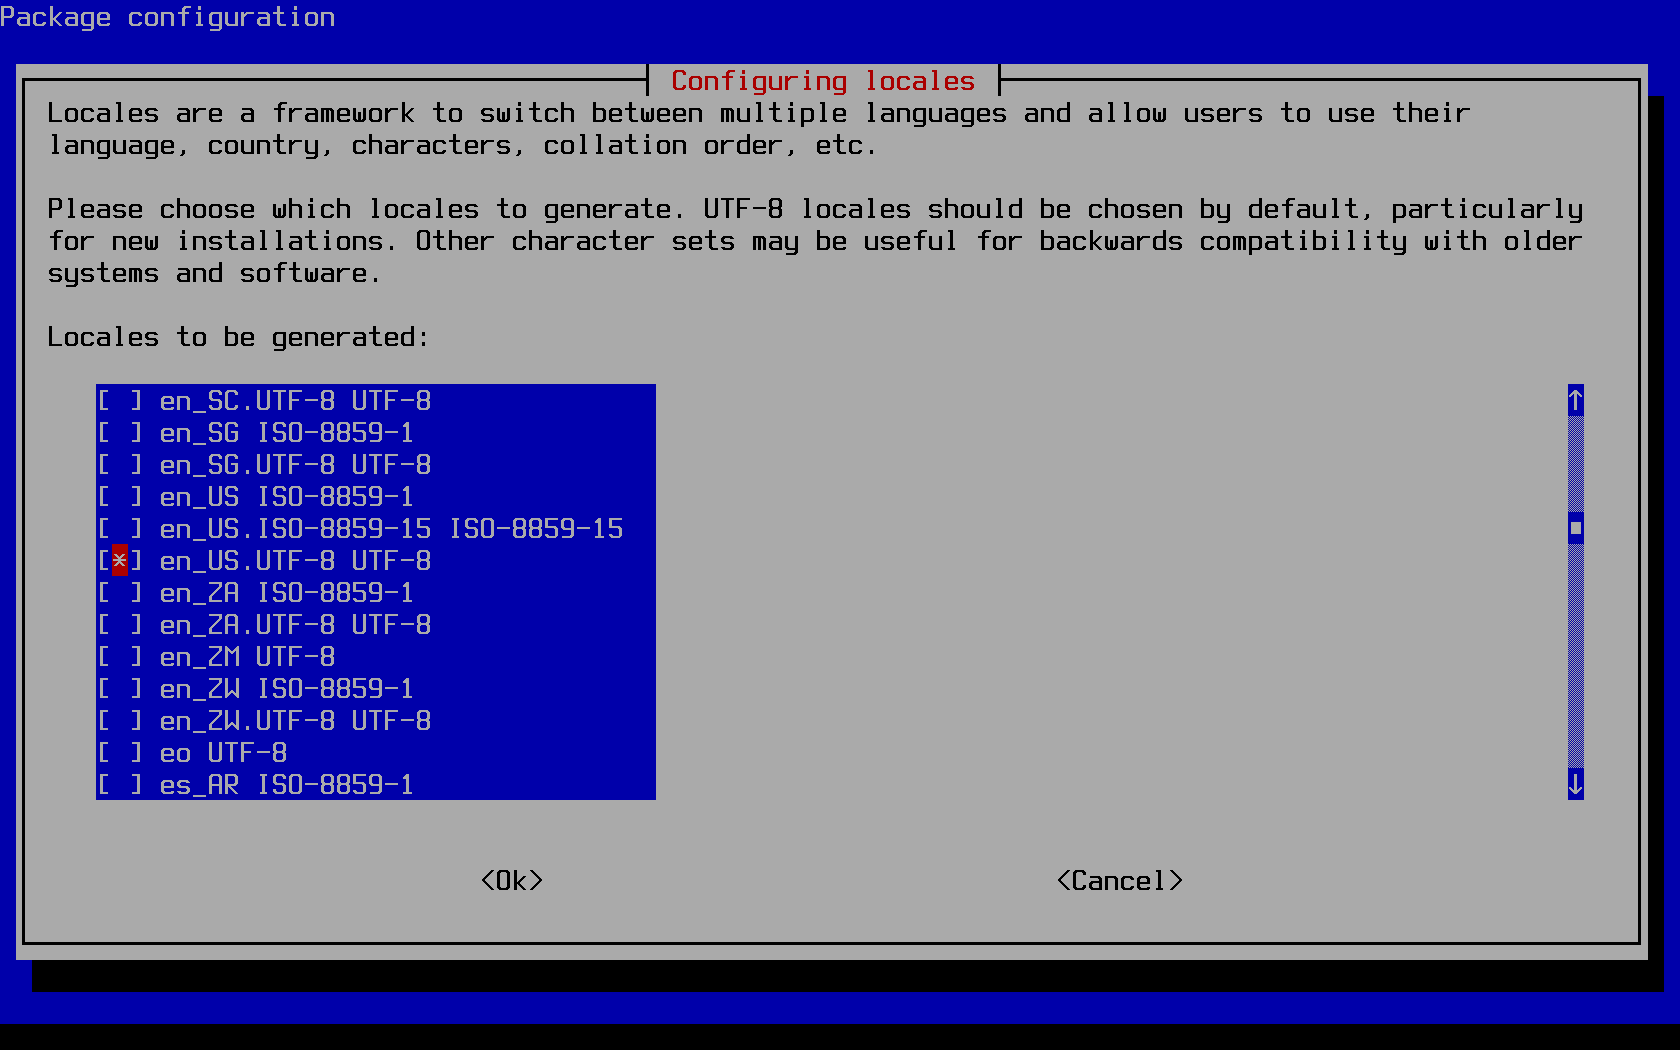Toggle the es_AR ISO-8859-1 checkbox
Screen dimensions: 1680x1050
(120, 784)
